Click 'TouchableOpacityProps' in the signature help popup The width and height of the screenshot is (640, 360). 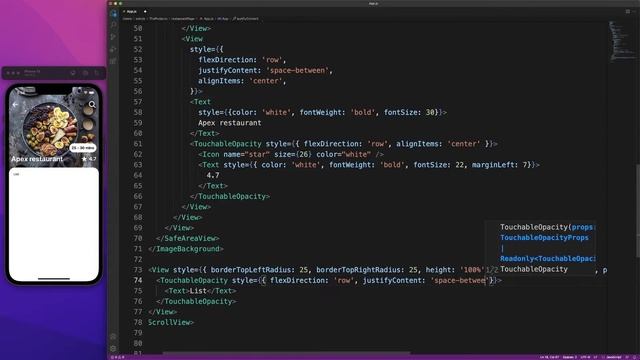click(544, 238)
